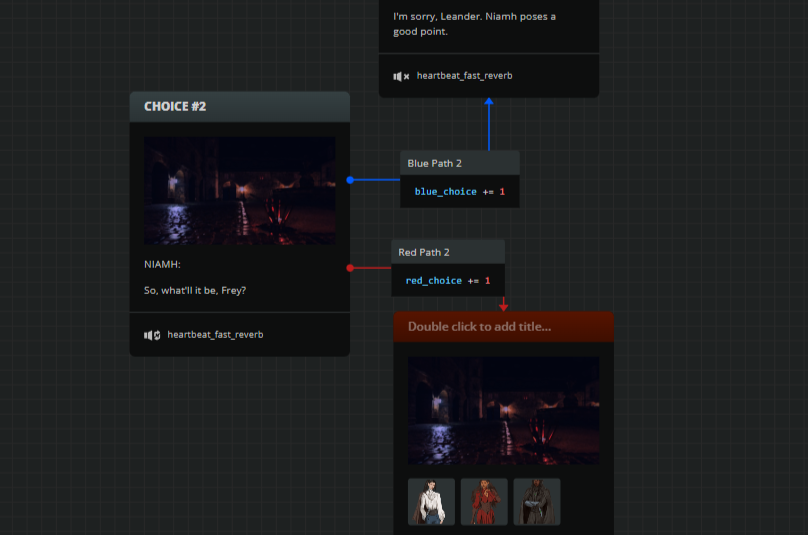Click the blue_choice += 1 code line
Image resolution: width=808 pixels, height=535 pixels.
click(x=460, y=191)
